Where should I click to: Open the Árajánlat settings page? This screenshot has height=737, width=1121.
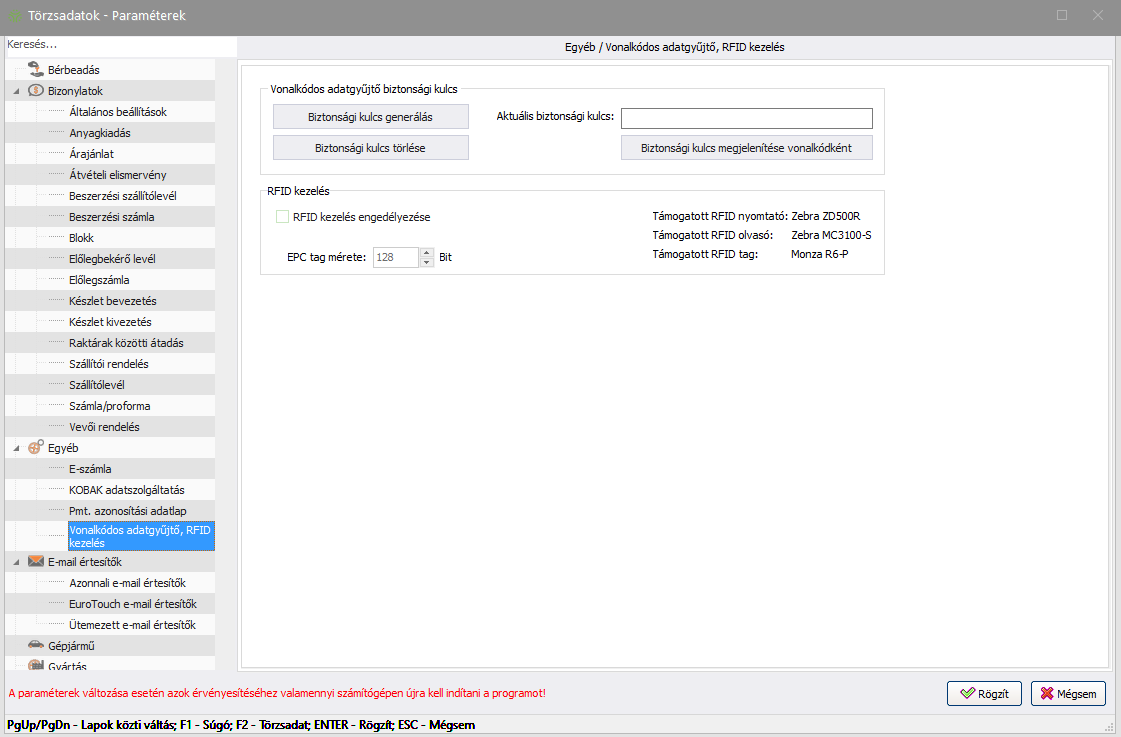[91, 154]
